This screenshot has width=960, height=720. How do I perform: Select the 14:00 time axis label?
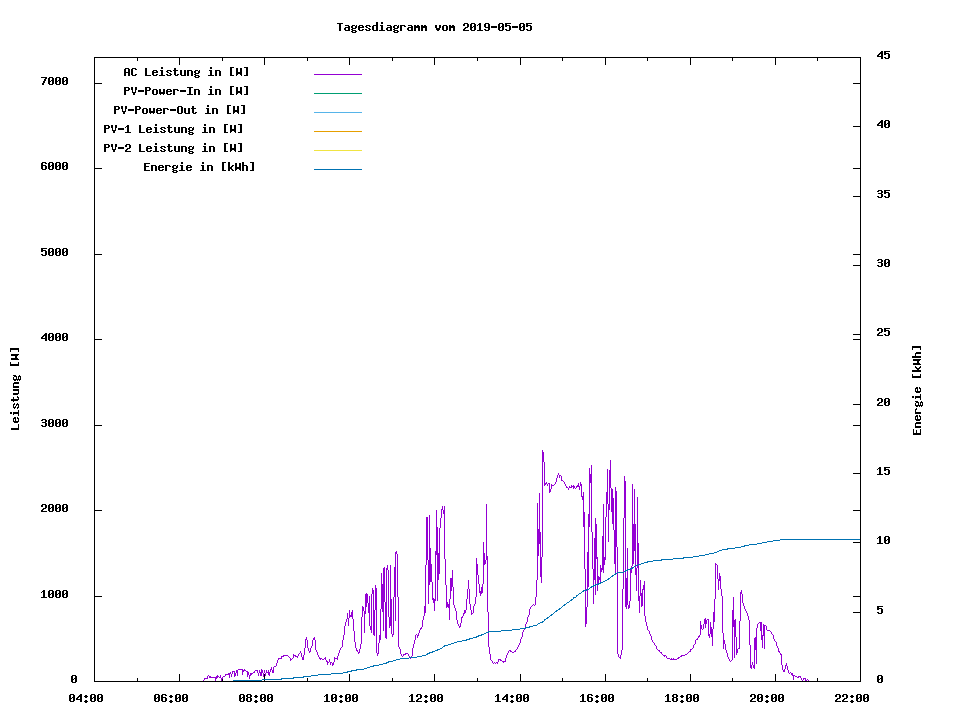[x=511, y=698]
